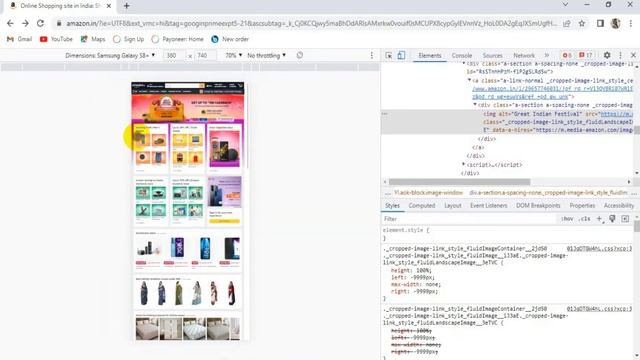Open the DevTools error counter

(x=567, y=55)
